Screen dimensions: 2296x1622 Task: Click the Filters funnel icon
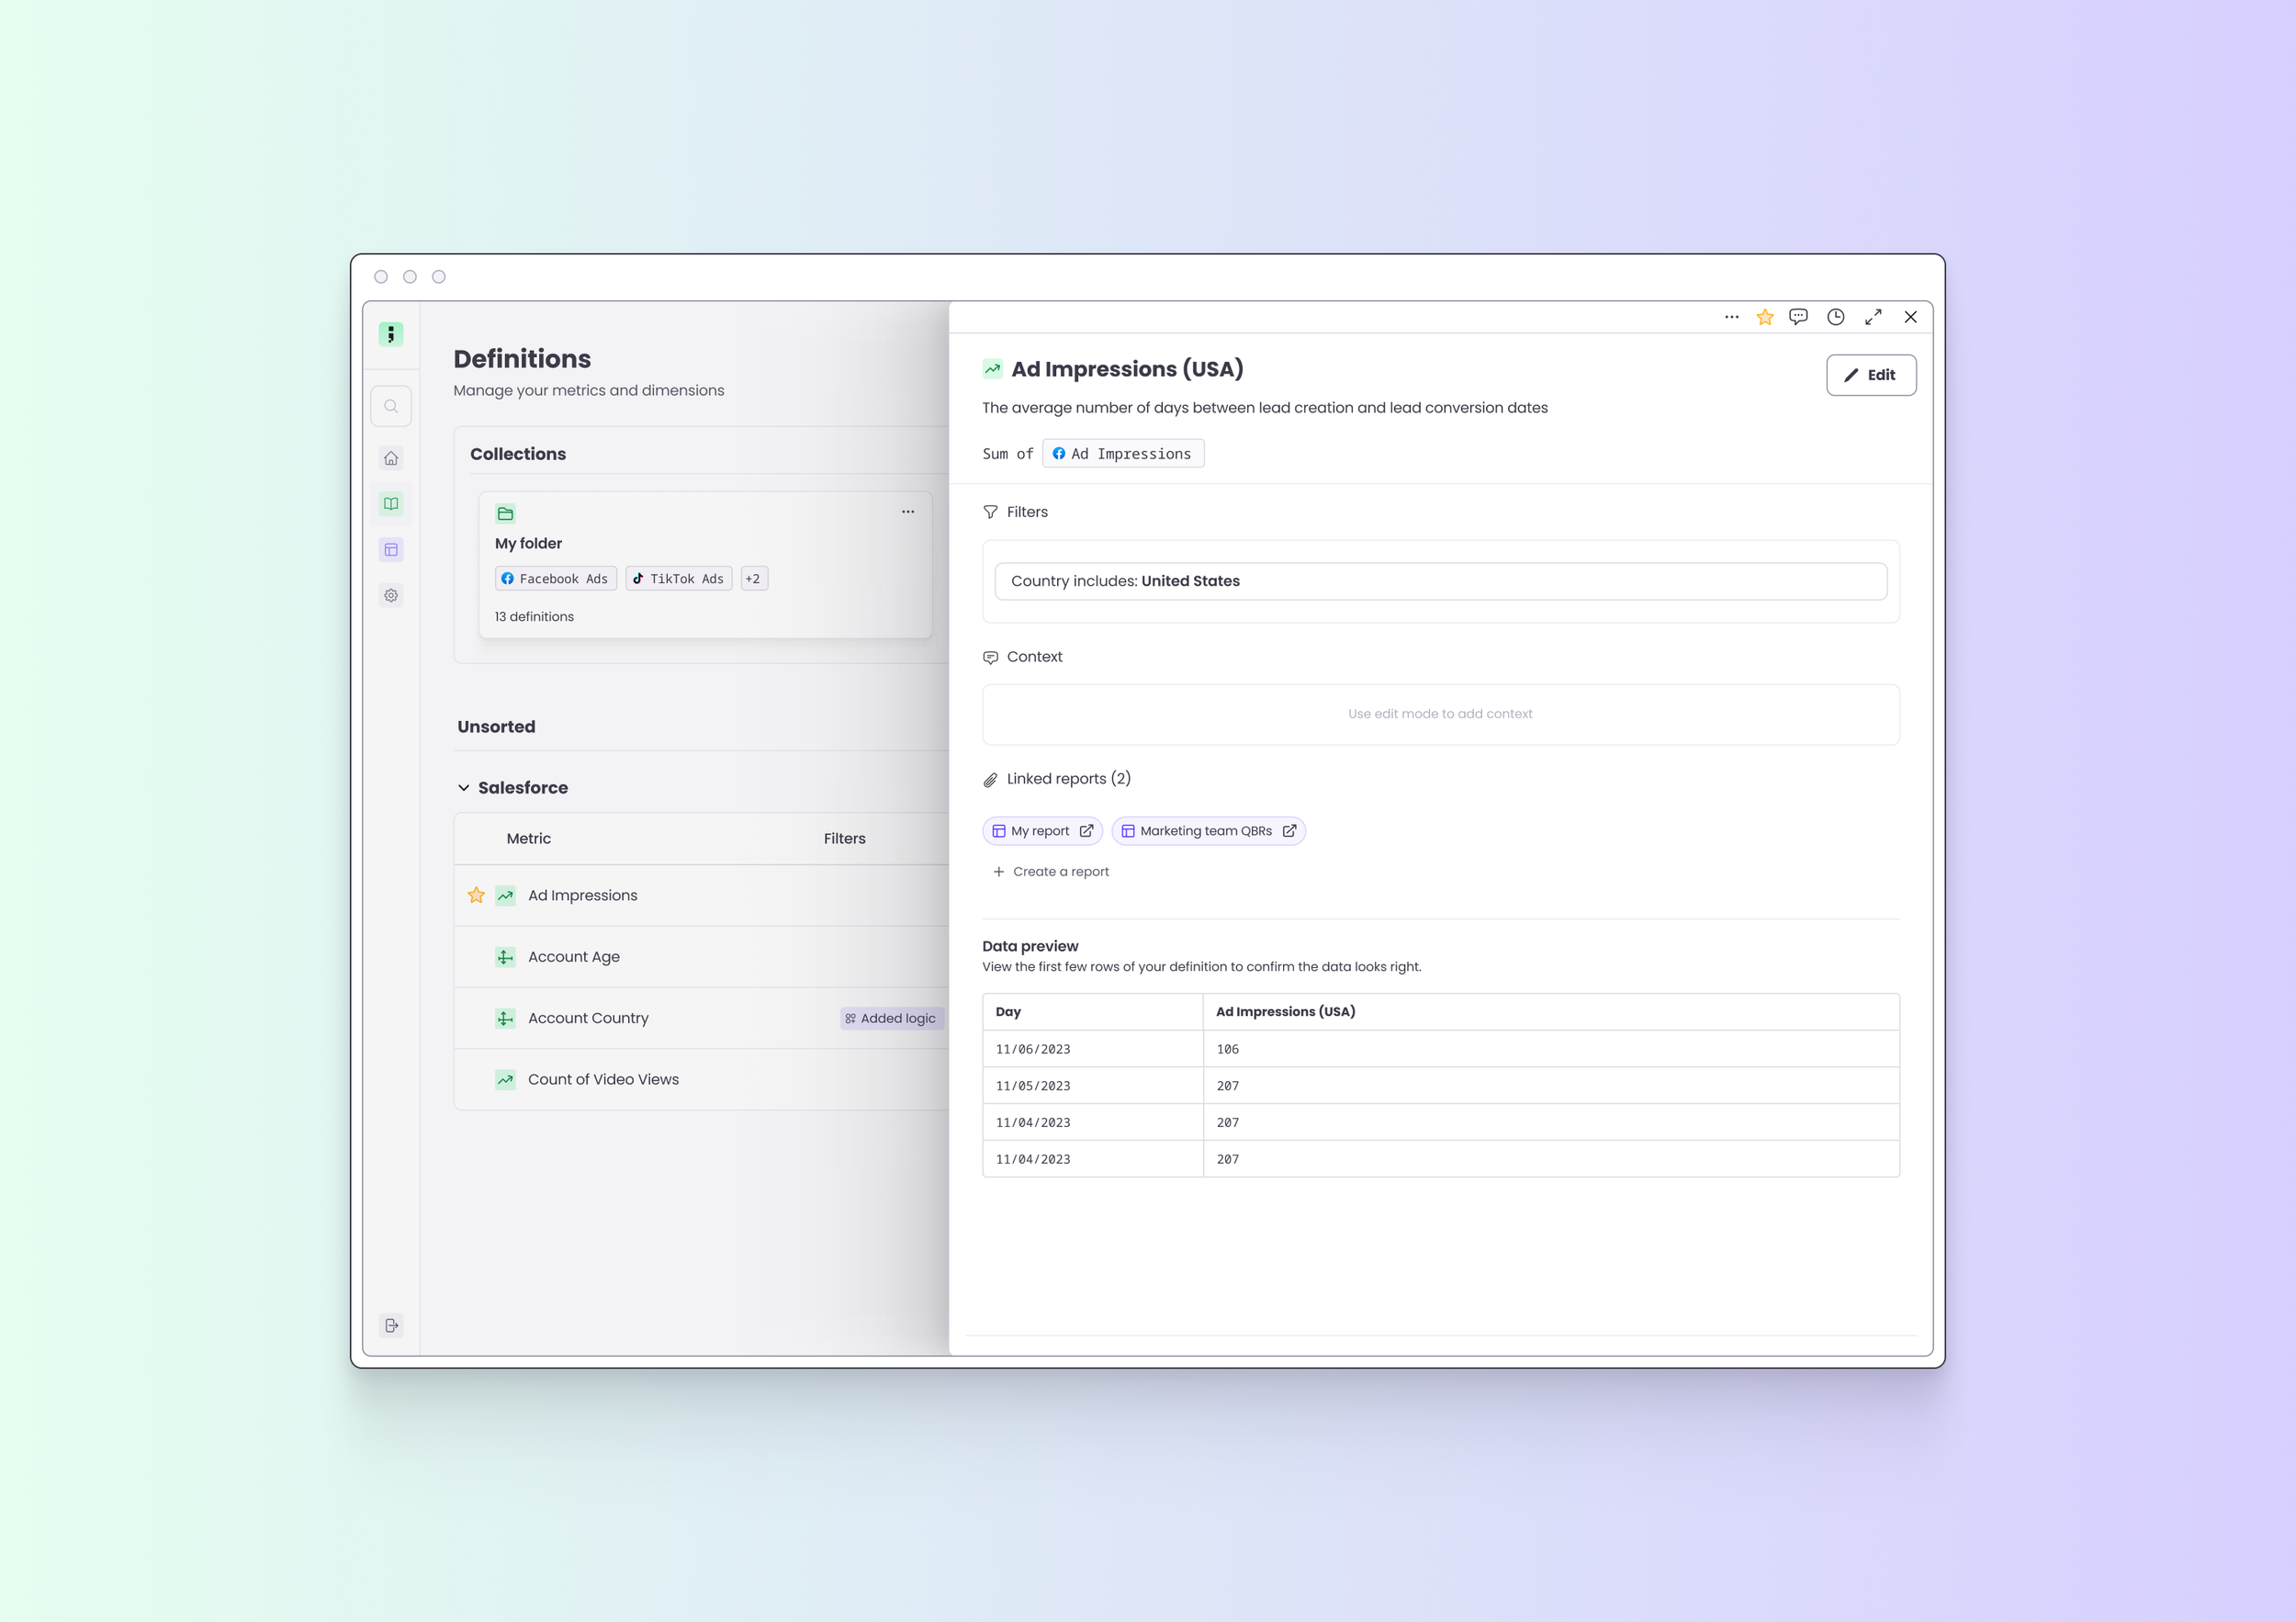tap(990, 512)
